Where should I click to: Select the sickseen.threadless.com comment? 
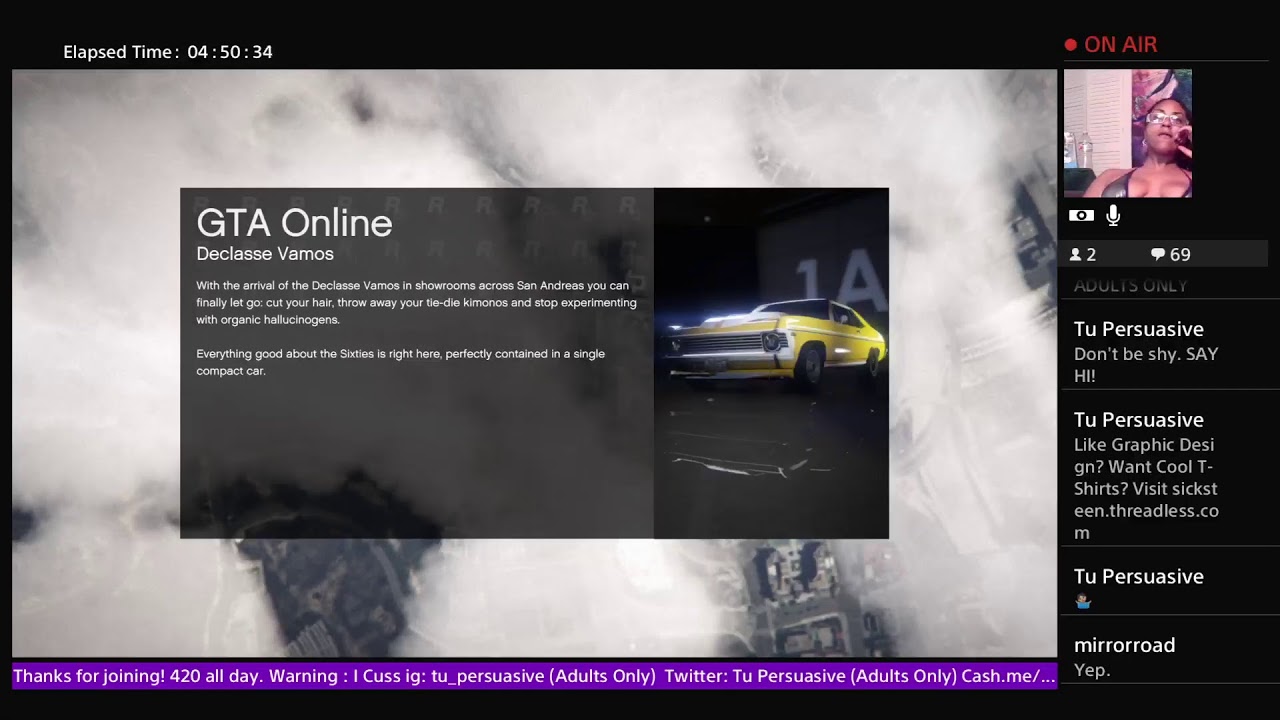click(1146, 489)
